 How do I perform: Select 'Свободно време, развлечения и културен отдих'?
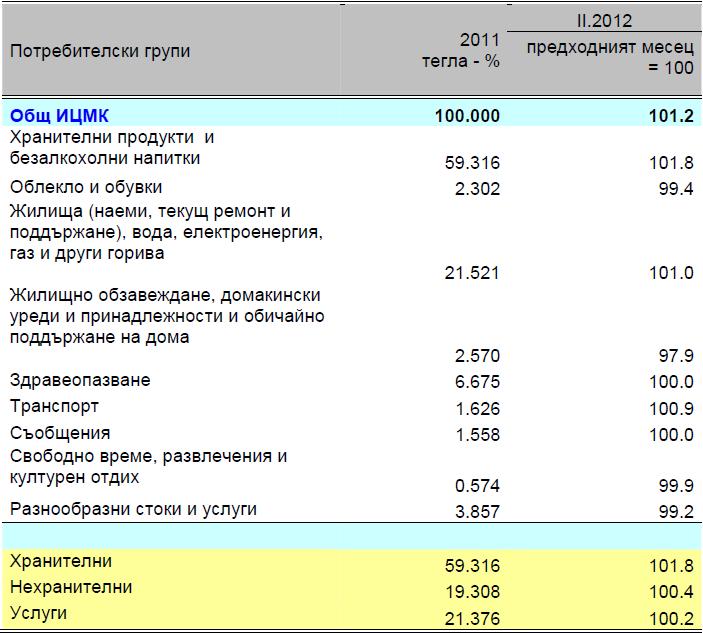coord(148,467)
